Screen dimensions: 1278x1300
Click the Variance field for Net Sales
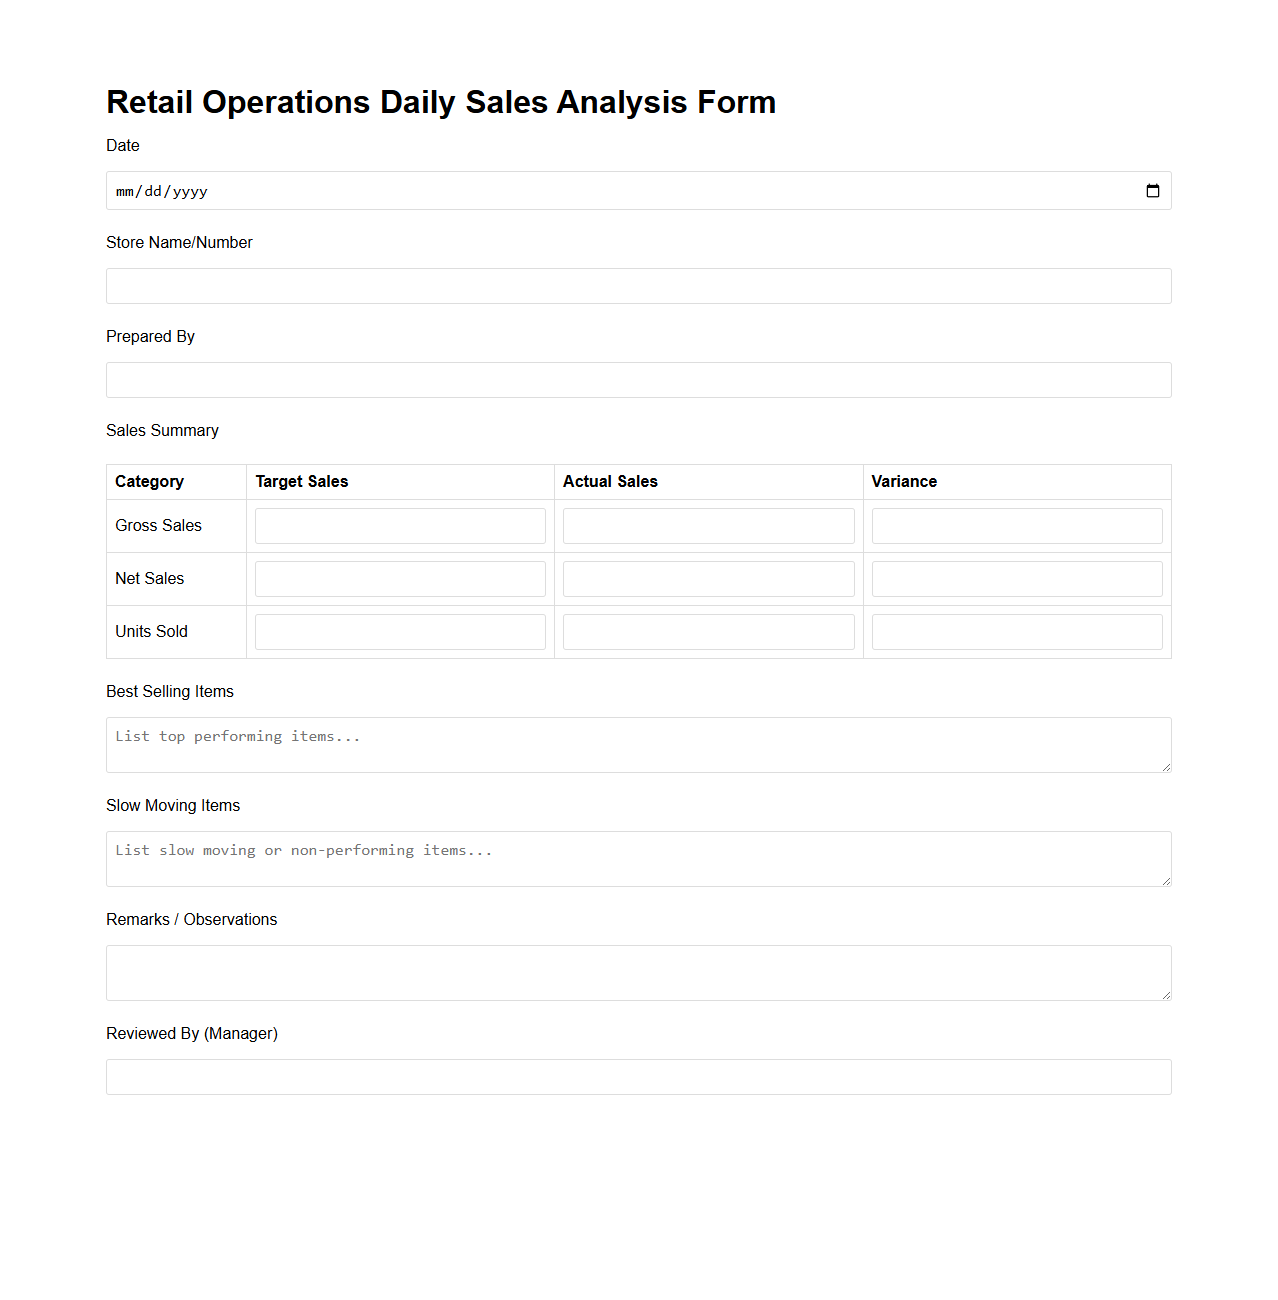[x=1016, y=578]
